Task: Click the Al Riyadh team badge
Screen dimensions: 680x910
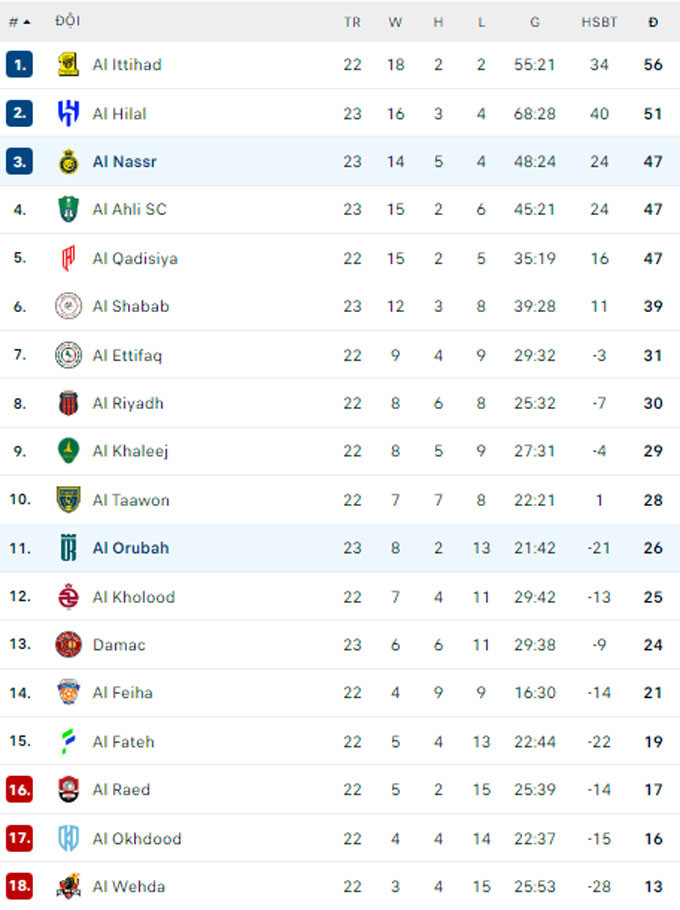Action: (x=68, y=403)
